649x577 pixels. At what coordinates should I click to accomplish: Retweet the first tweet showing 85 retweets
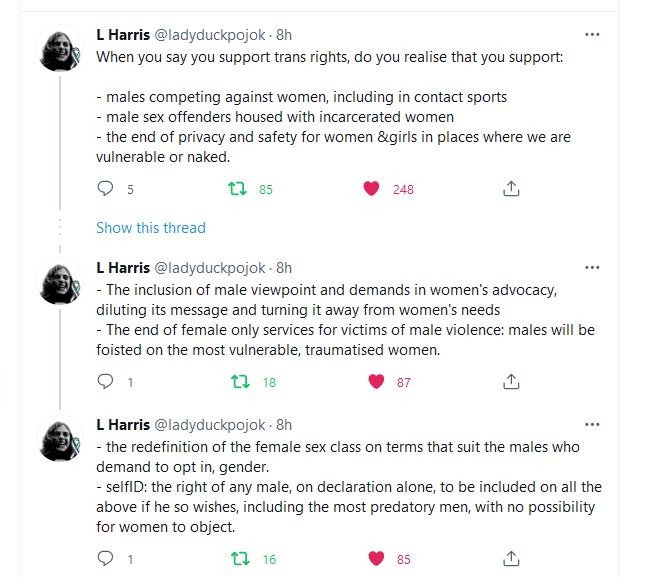point(240,188)
